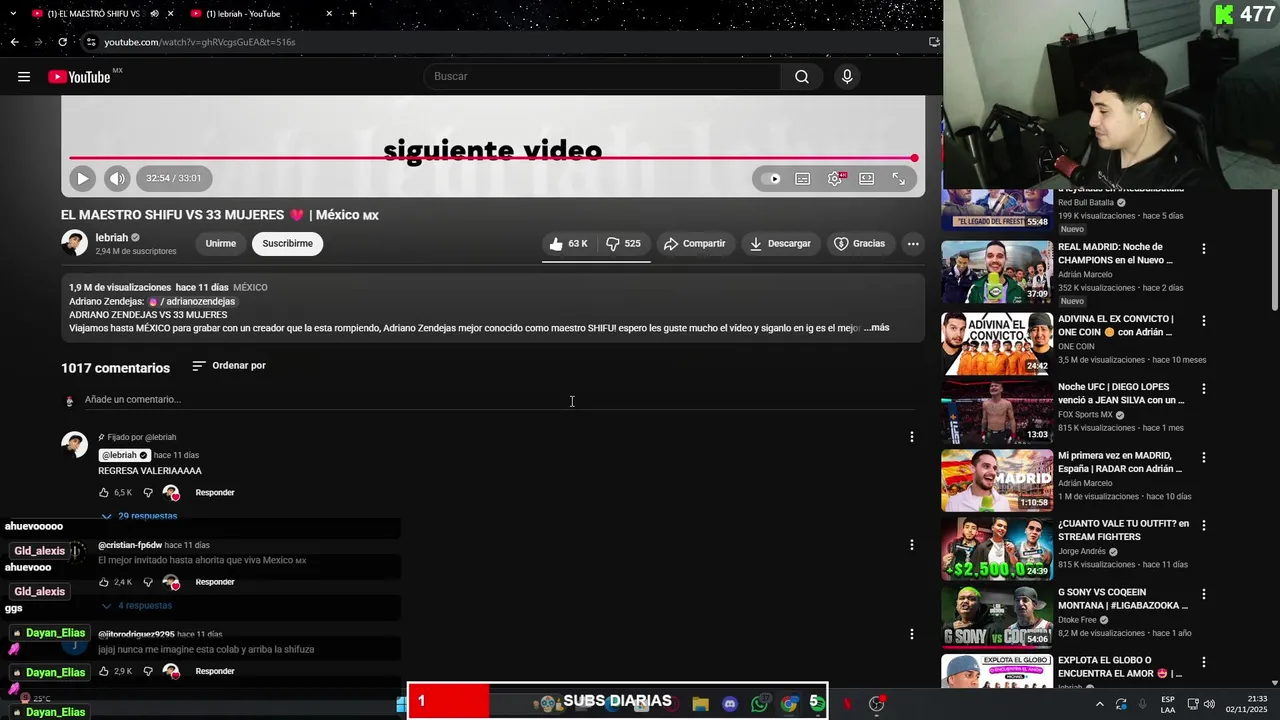Screen dimensions: 1280x720
Task: Join the channel with Unirme button
Action: click(x=220, y=243)
